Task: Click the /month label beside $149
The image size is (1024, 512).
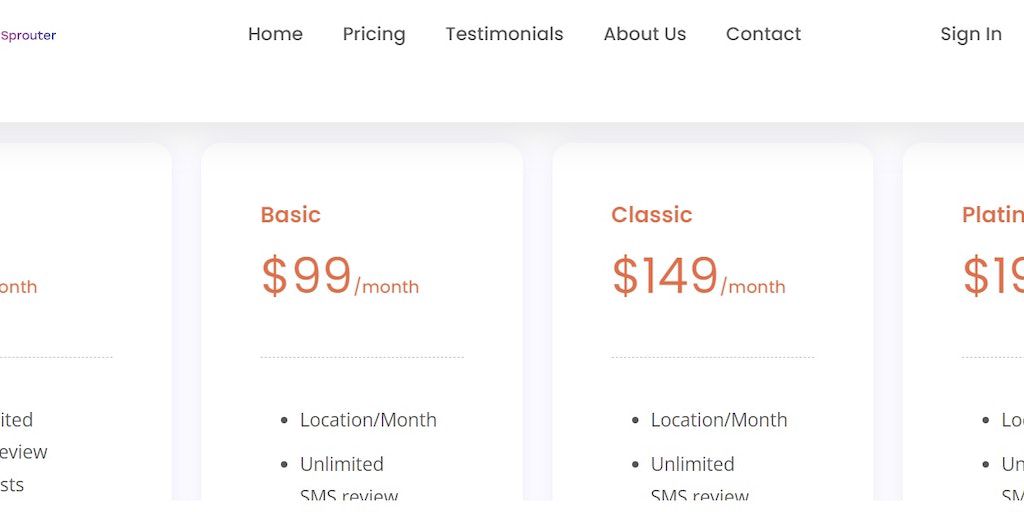Action: (x=753, y=287)
